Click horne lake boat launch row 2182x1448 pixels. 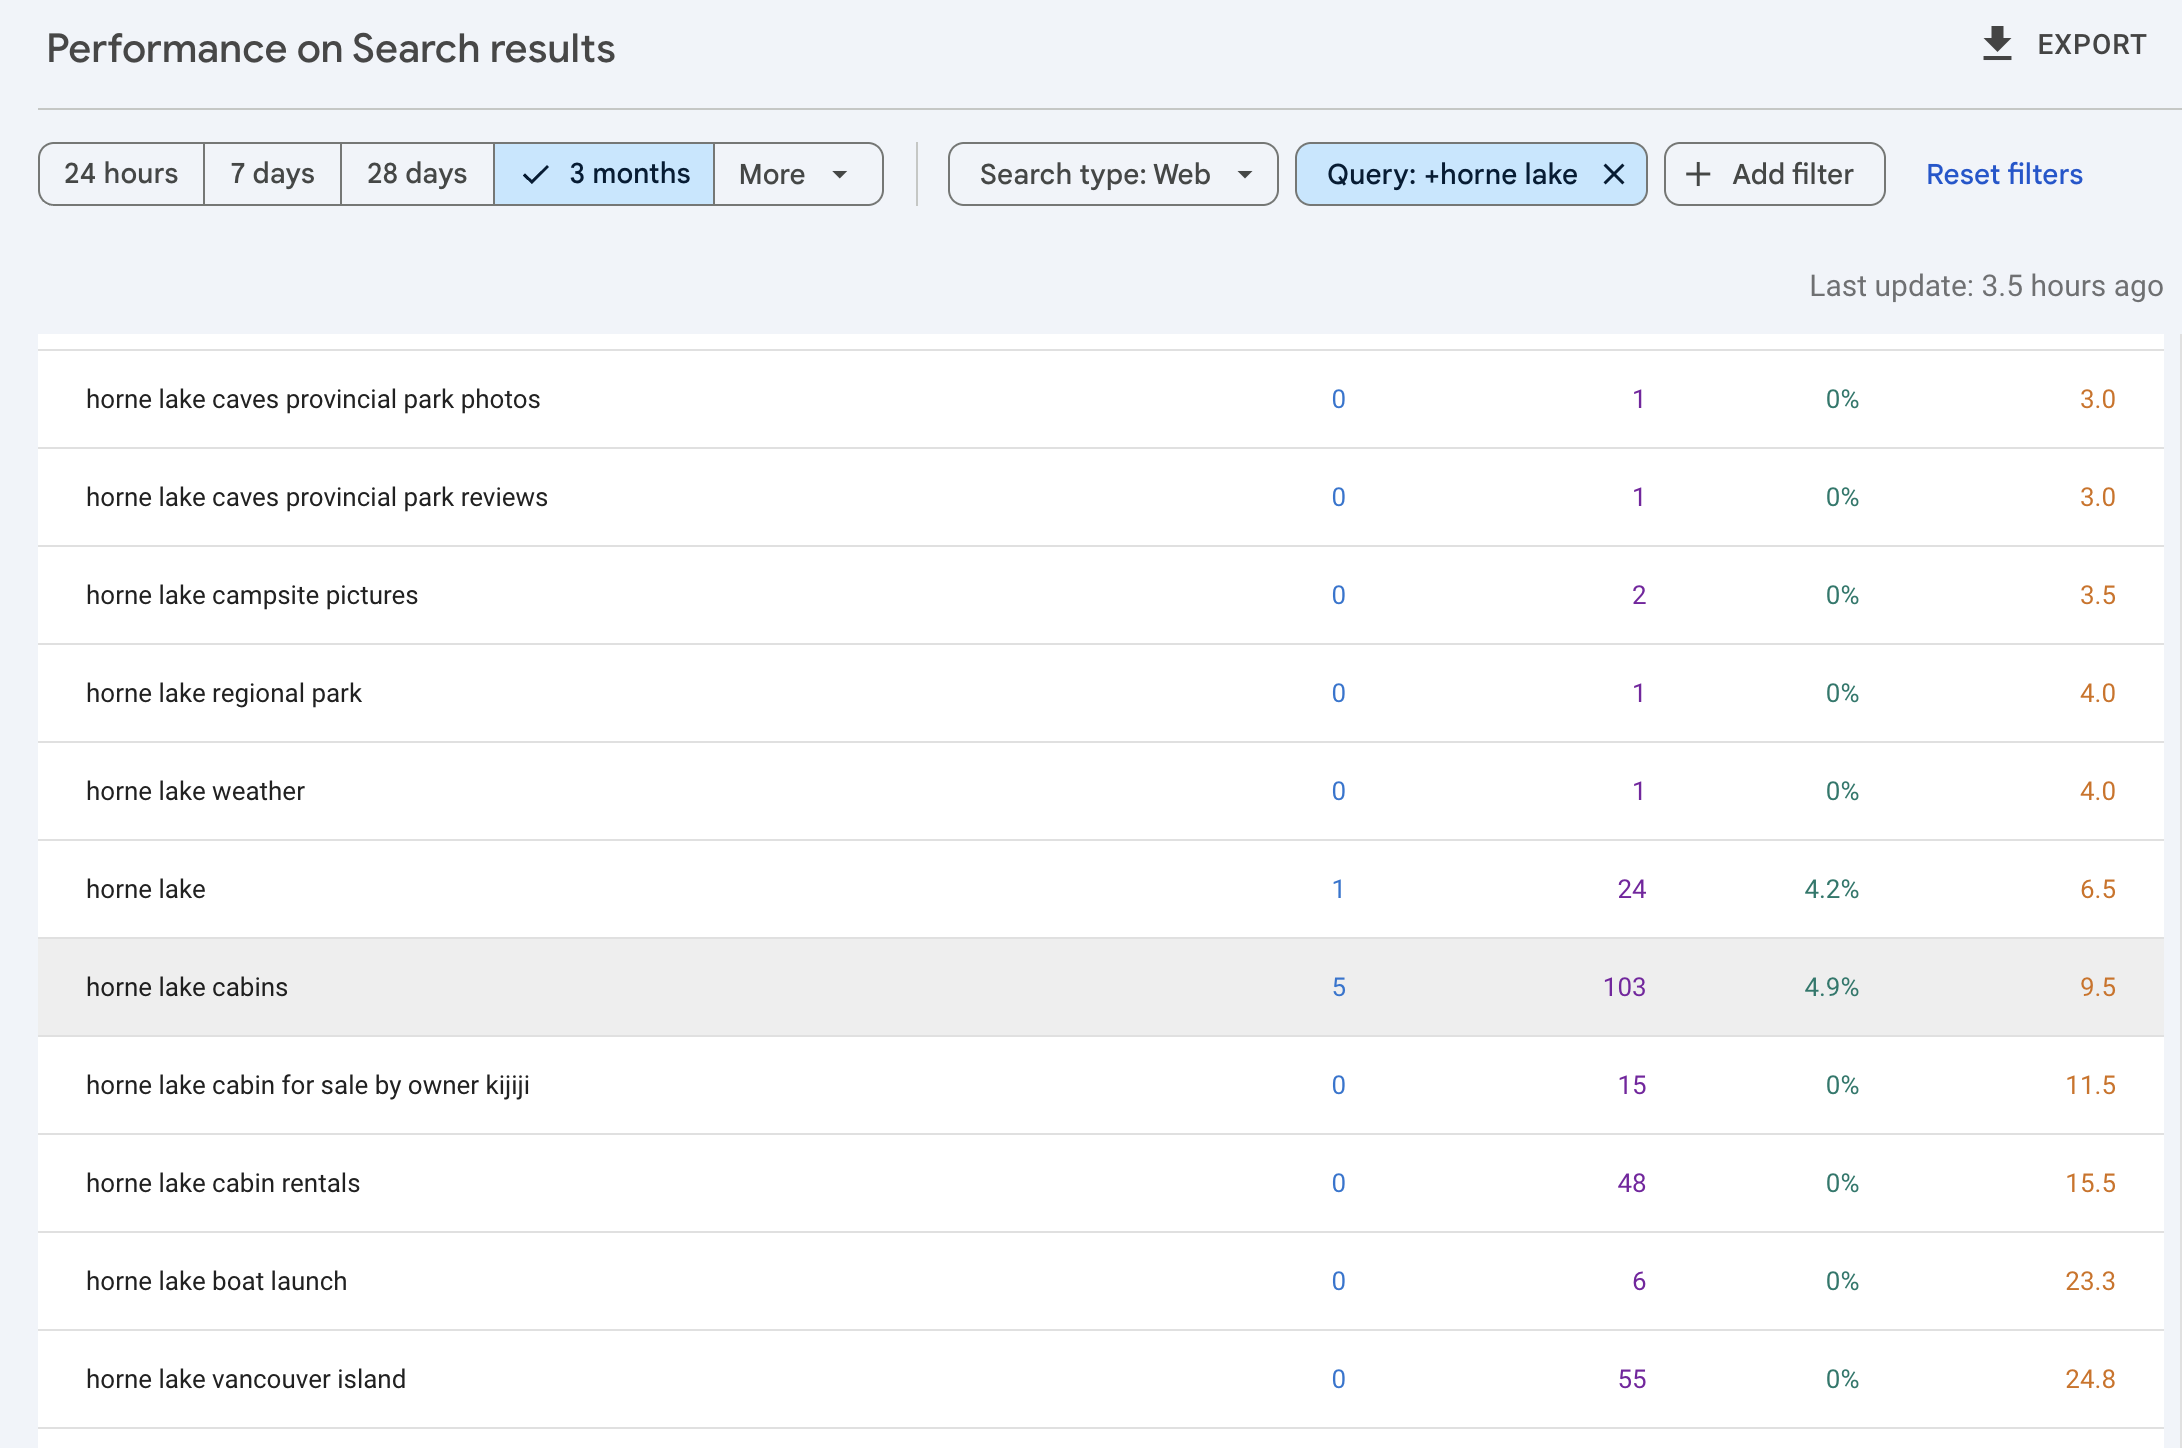click(x=216, y=1281)
